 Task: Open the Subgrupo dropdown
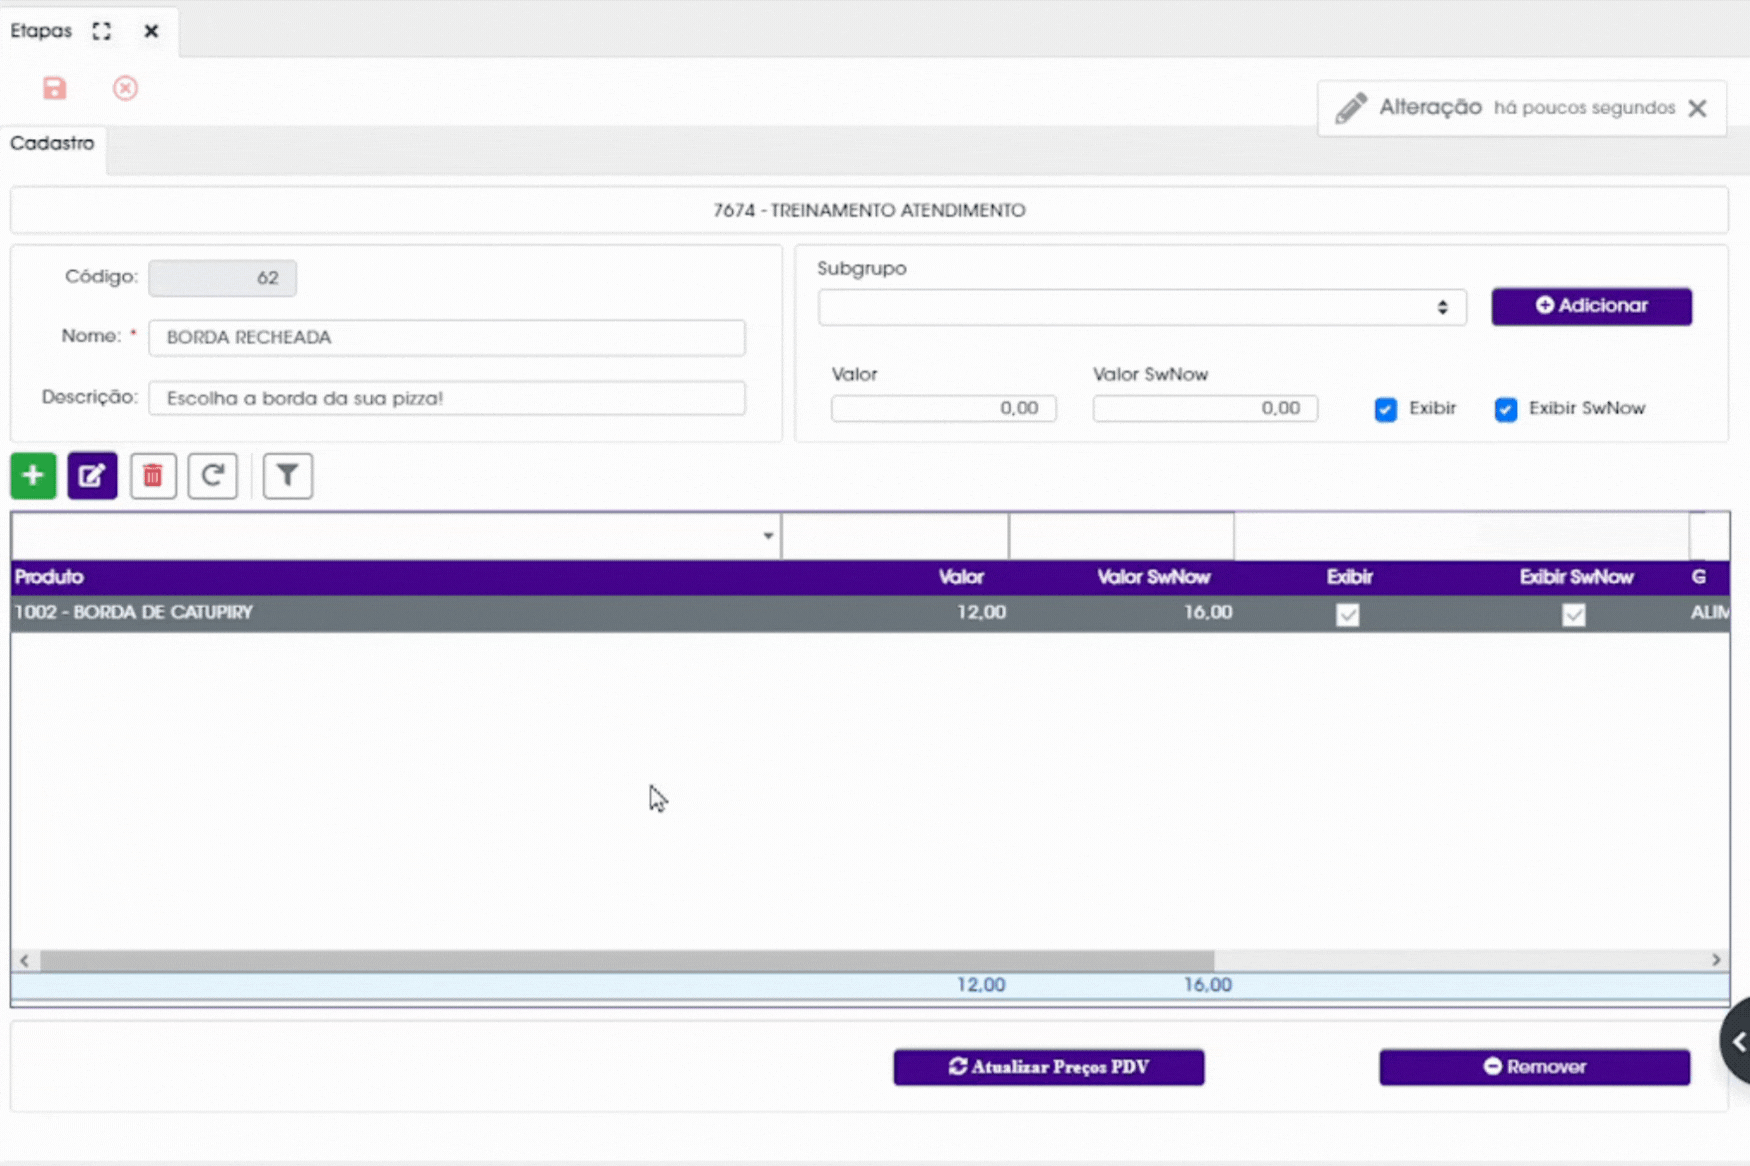tap(1141, 307)
